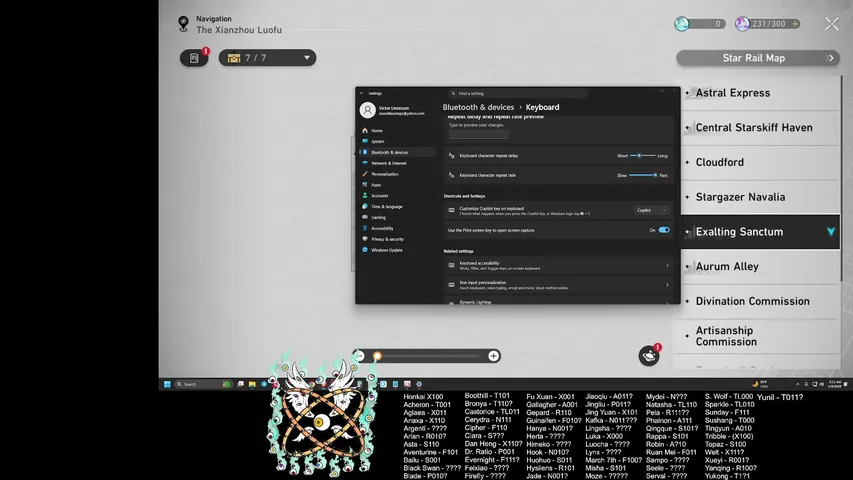Adjust keyboard character repeat delay slider
853x480 pixels.
click(642, 156)
